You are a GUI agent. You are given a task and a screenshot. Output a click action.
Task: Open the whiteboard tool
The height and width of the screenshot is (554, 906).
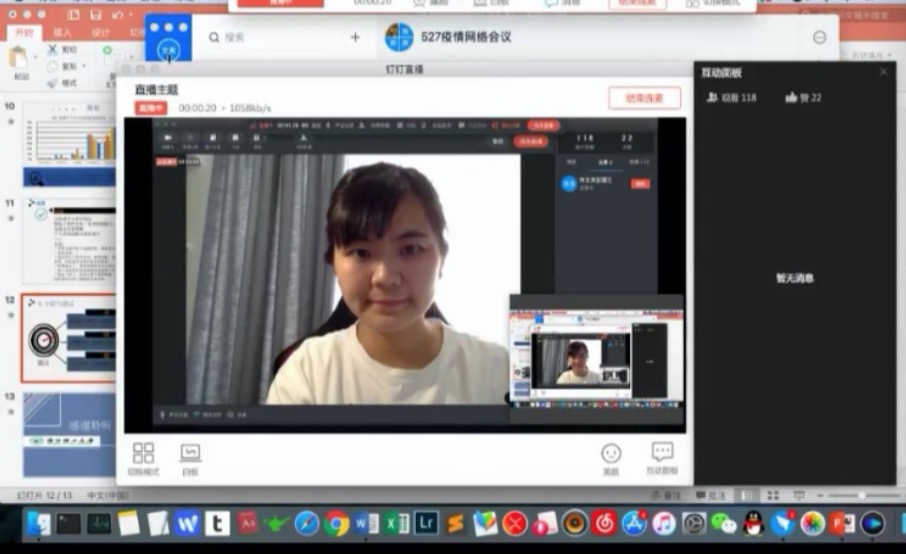coord(190,453)
